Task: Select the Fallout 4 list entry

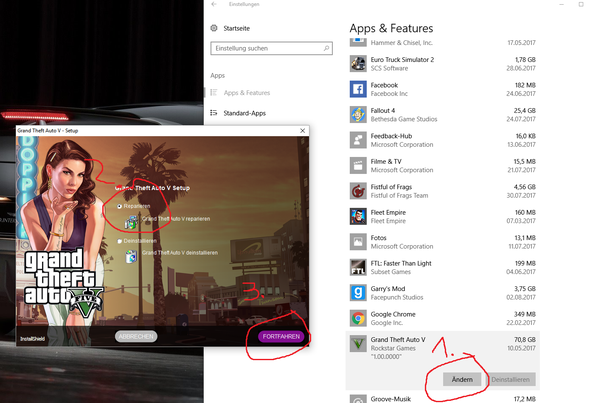Action: [x=442, y=114]
